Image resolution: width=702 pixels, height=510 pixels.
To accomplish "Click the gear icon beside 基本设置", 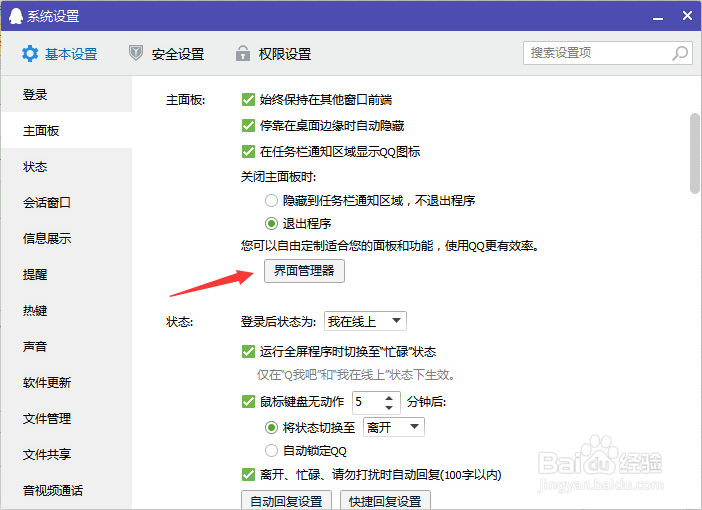I will point(30,54).
